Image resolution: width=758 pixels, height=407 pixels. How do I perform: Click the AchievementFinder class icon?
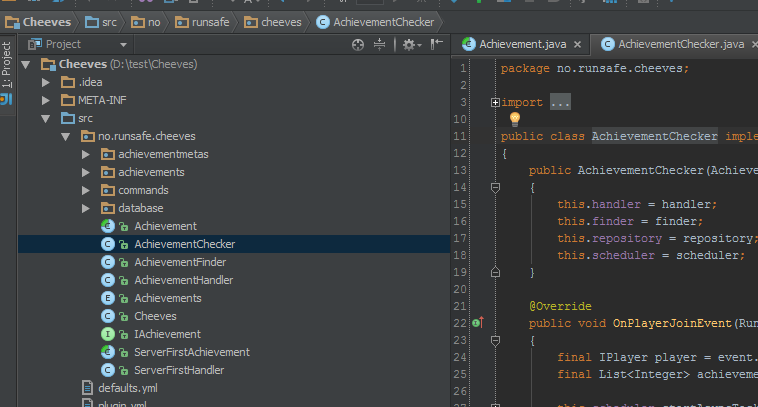click(x=107, y=262)
